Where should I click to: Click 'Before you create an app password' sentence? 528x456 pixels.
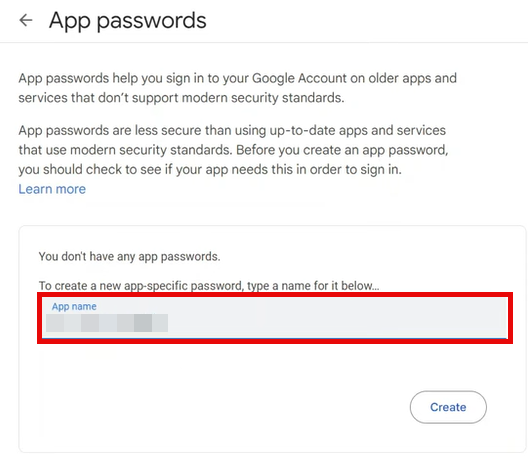point(342,150)
